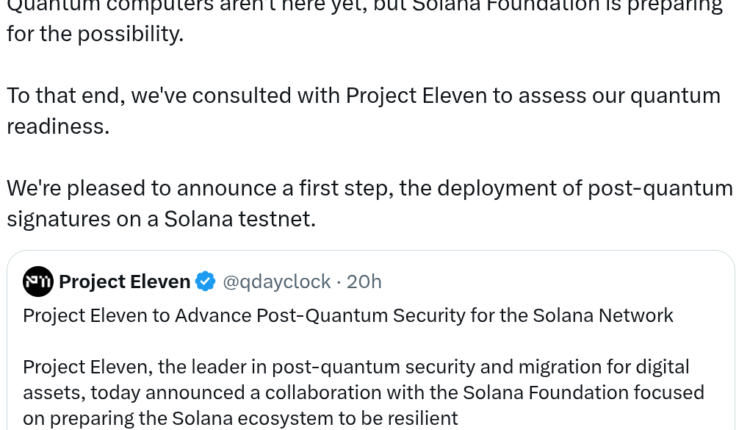Click the quoted headline about Post-Quantum Security
The width and height of the screenshot is (750, 430).
tap(347, 316)
